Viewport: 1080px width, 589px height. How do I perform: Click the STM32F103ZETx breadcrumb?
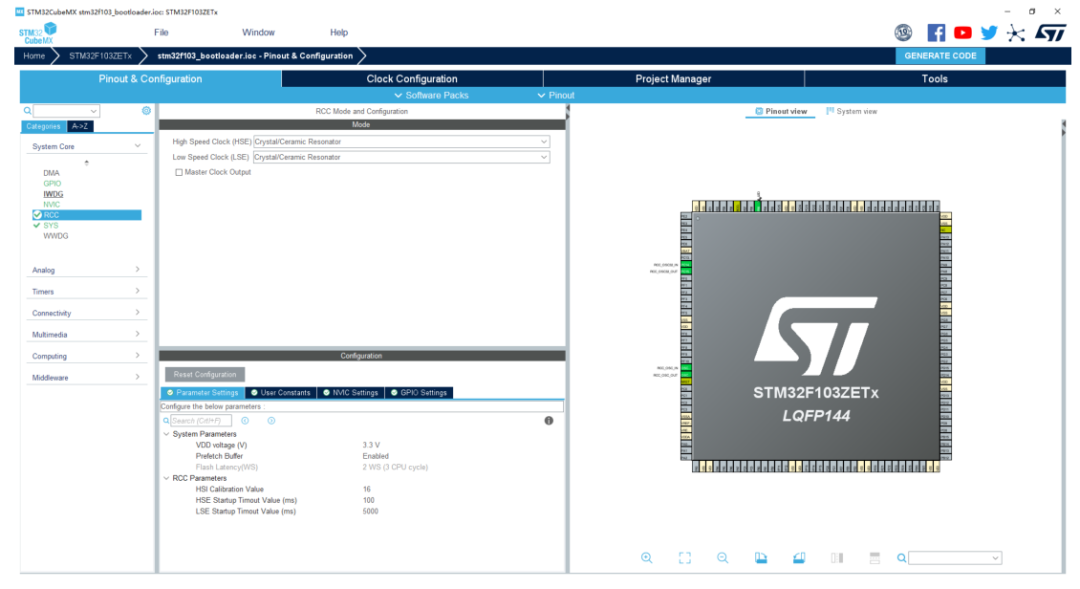coord(100,56)
